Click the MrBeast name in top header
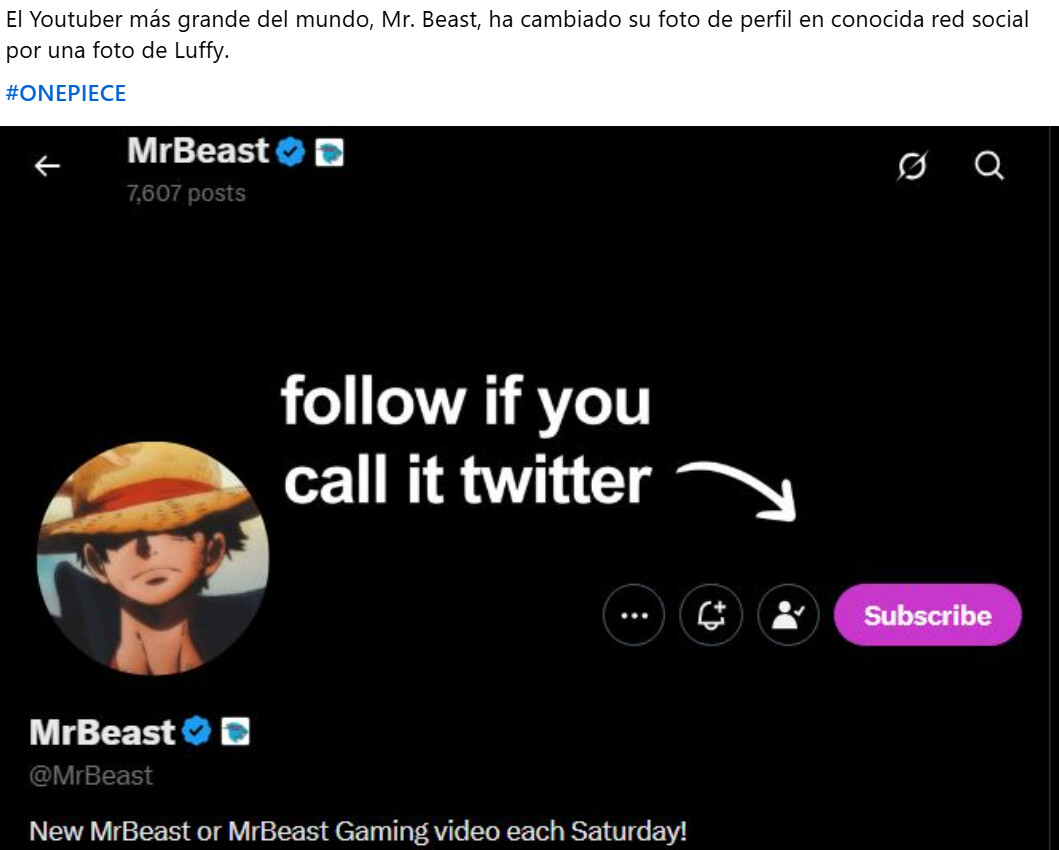This screenshot has height=850, width=1059. pos(198,152)
